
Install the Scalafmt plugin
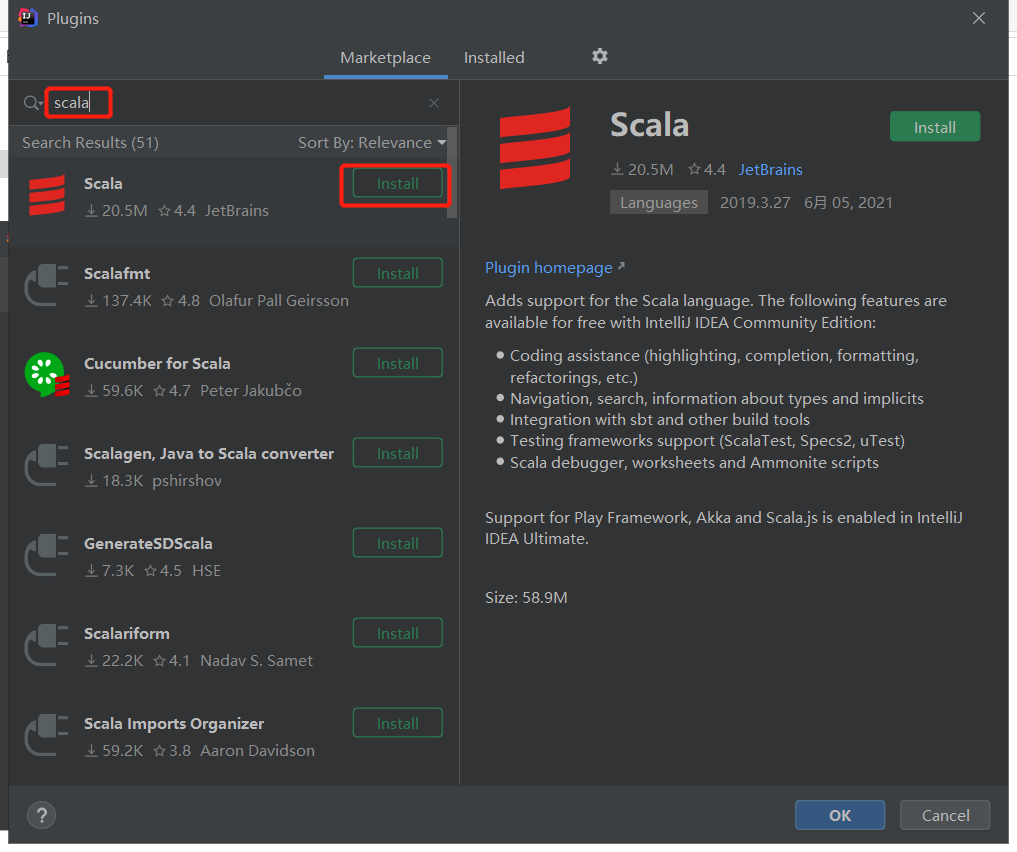(398, 274)
